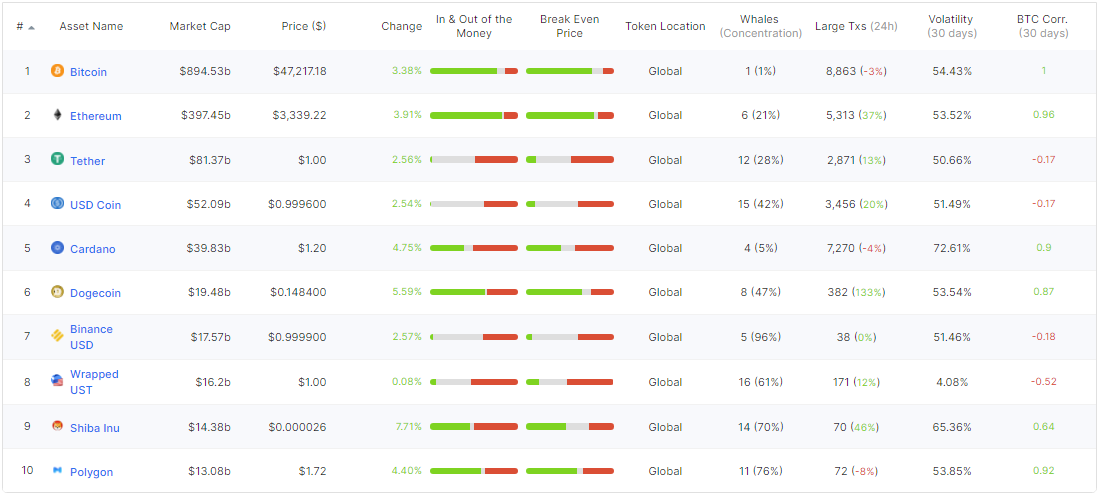
Task: Click Cardano volatility 72.61%
Action: tap(952, 247)
